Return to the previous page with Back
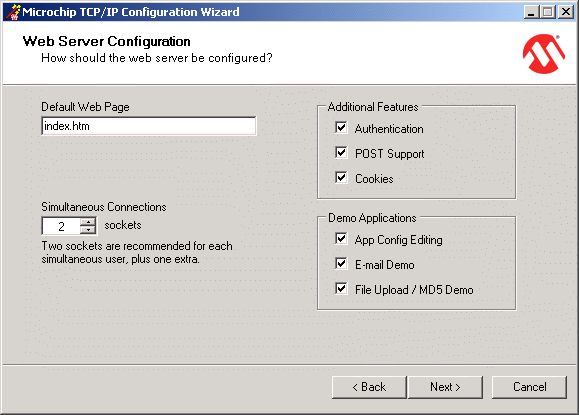The image size is (579, 415). (369, 387)
